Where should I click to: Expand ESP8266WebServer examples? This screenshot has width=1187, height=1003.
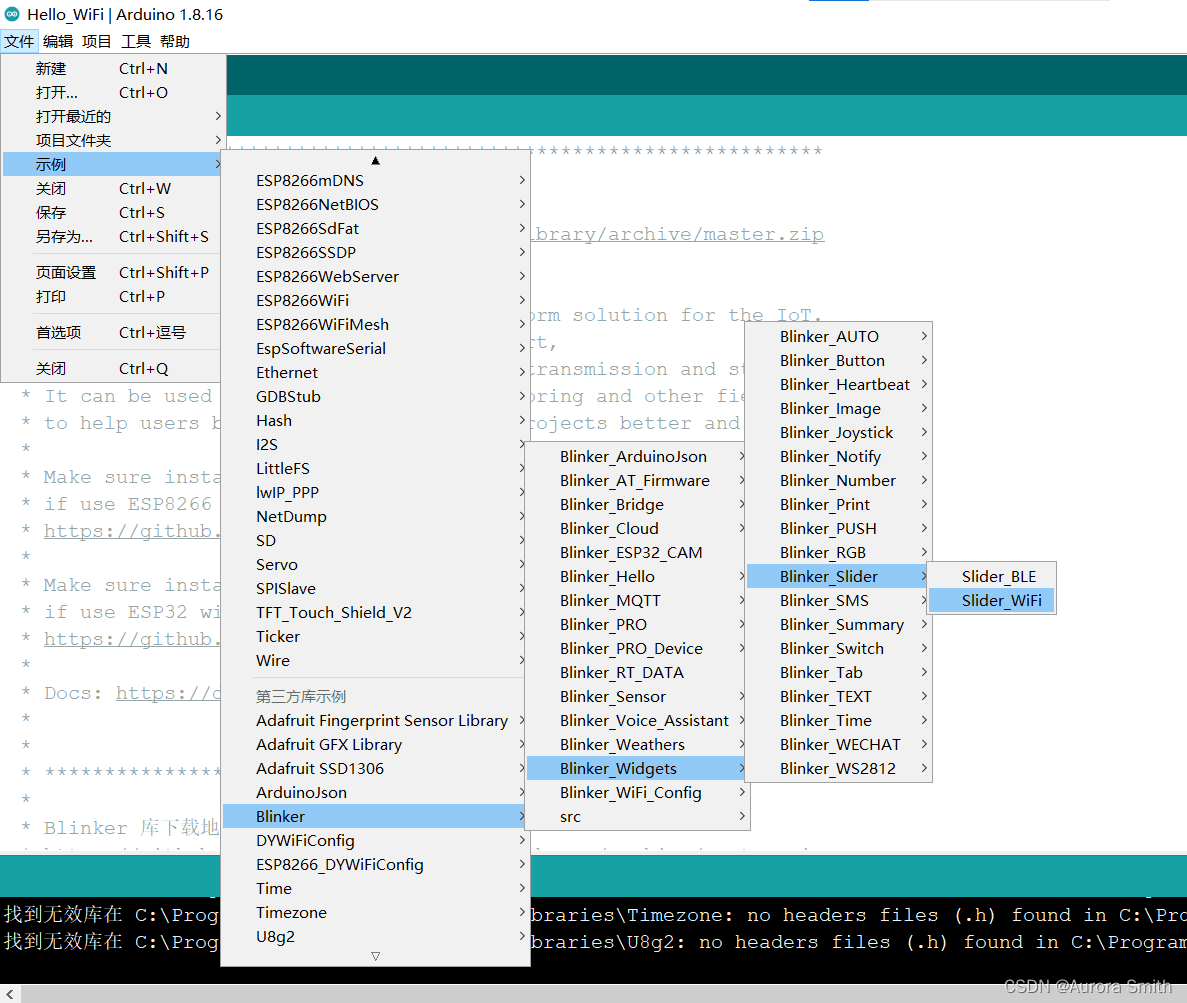[375, 276]
